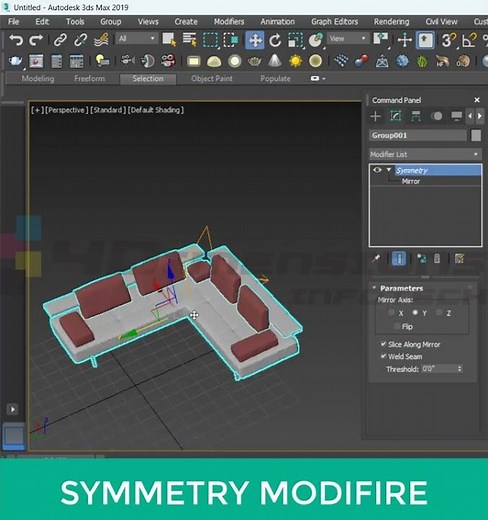Choose the Select Object tool
Screen dimensions: 488x520
[169, 40]
